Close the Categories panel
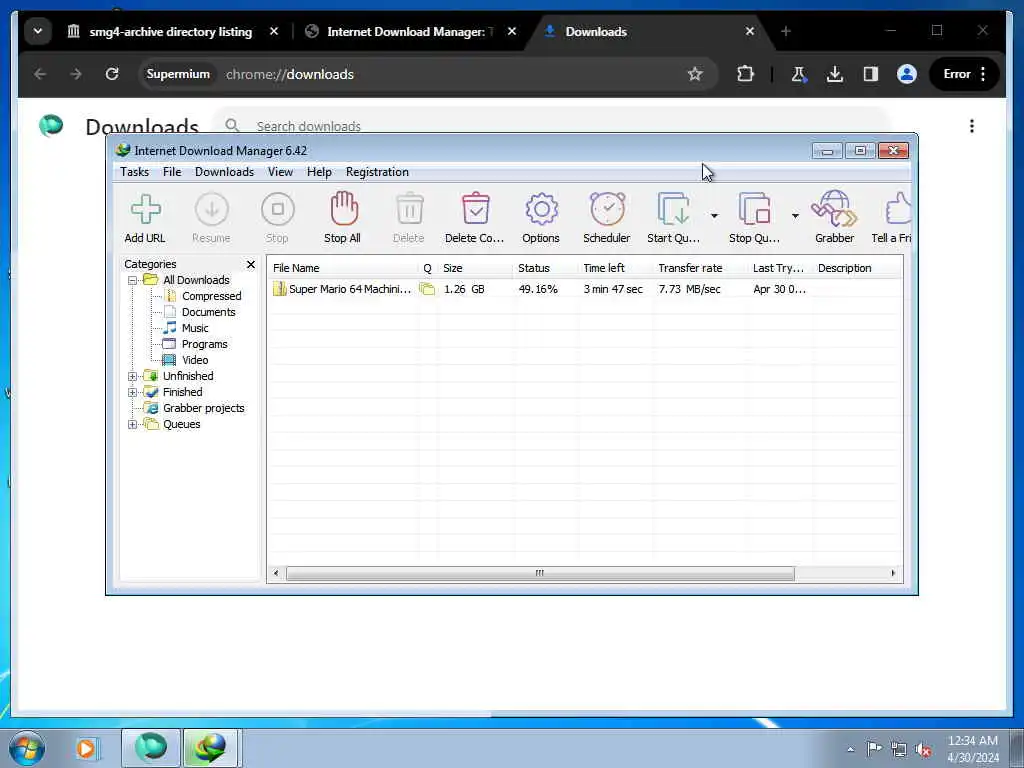1024x768 pixels. point(251,264)
